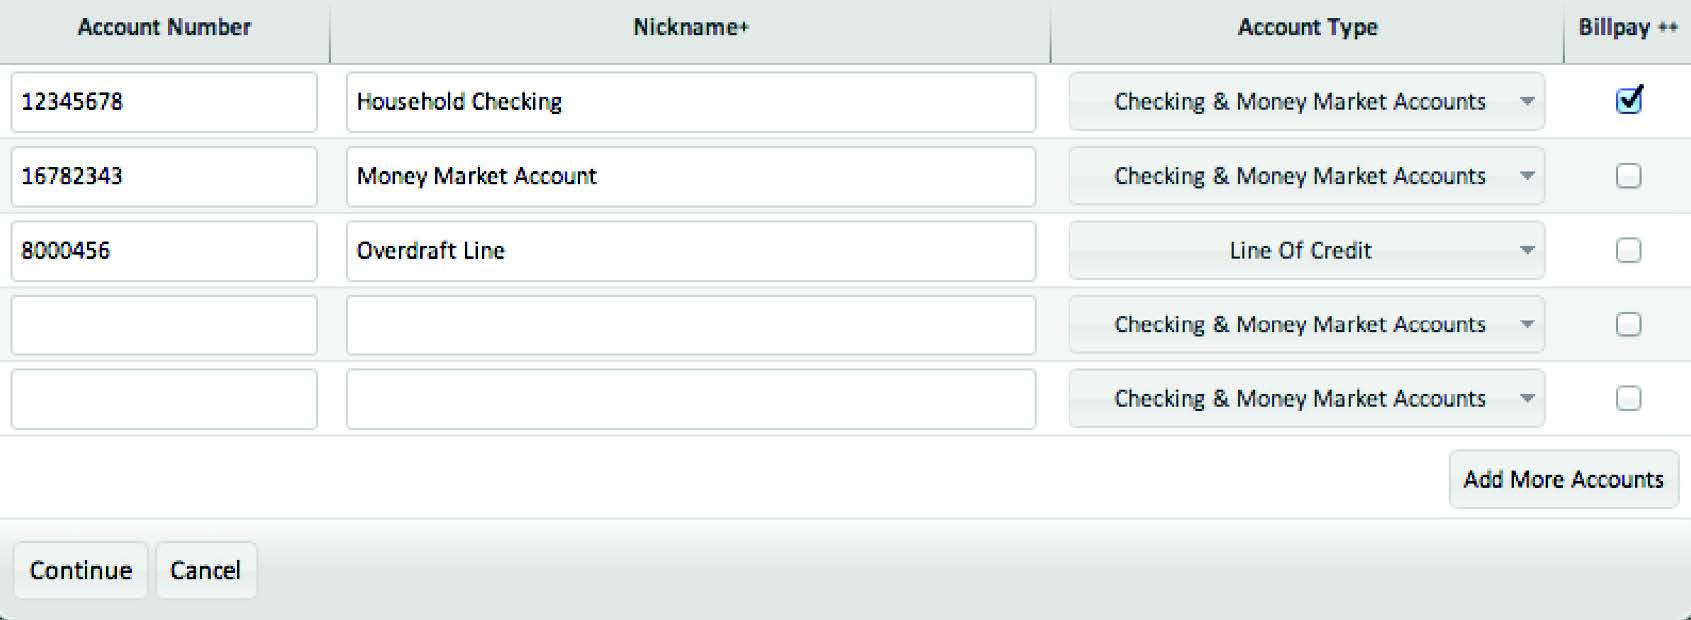Image resolution: width=1691 pixels, height=620 pixels.
Task: Uncheck Billpay for Household Checking account
Action: point(1629,100)
